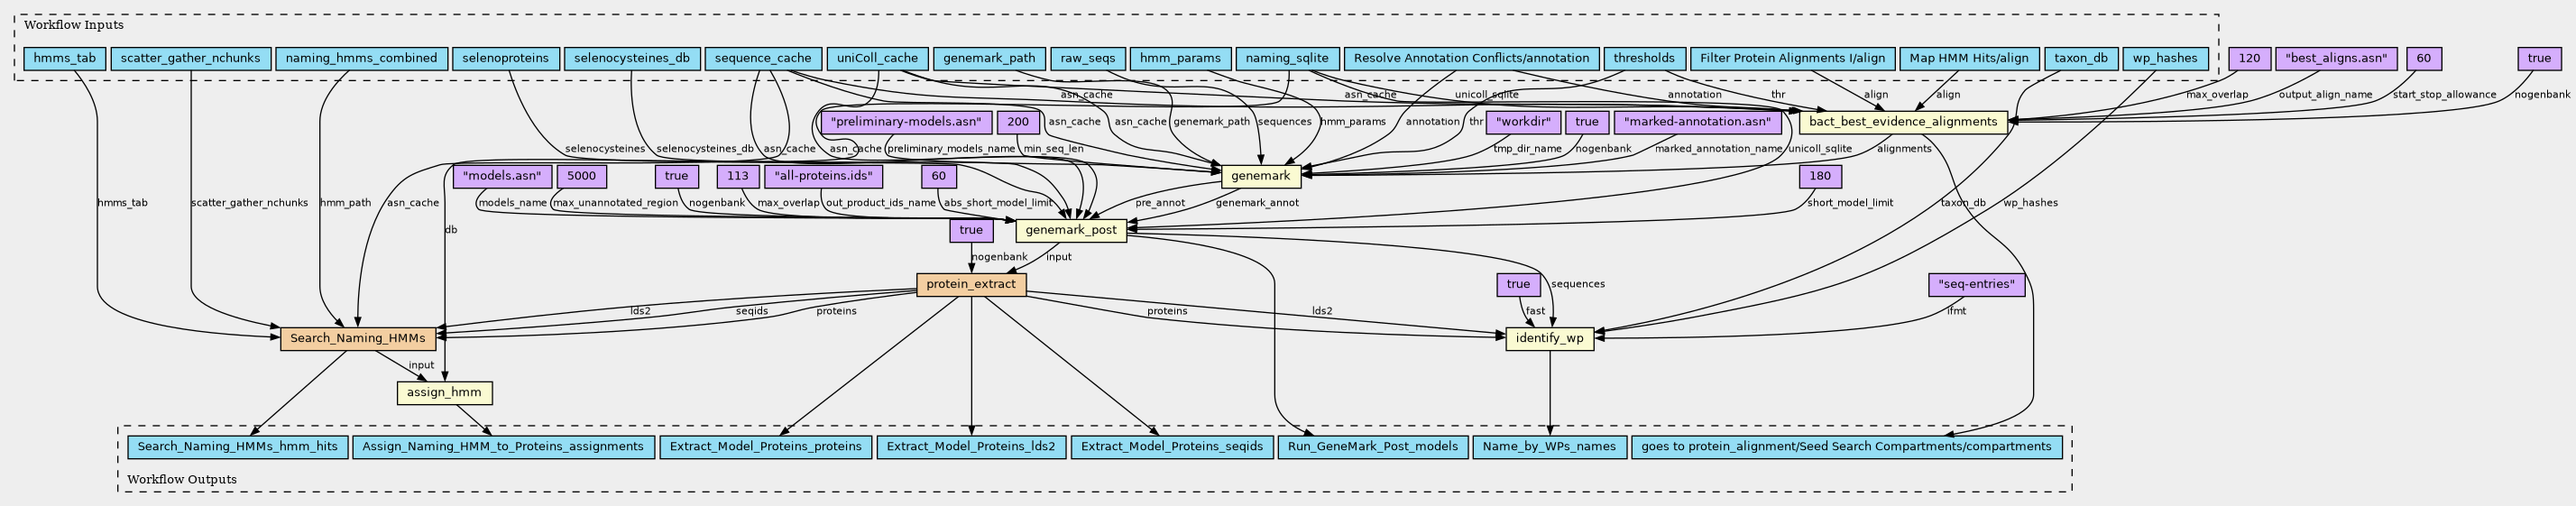Viewport: 2576px width, 506px height.
Task: Click the wp_hashes input node
Action: click(2164, 59)
